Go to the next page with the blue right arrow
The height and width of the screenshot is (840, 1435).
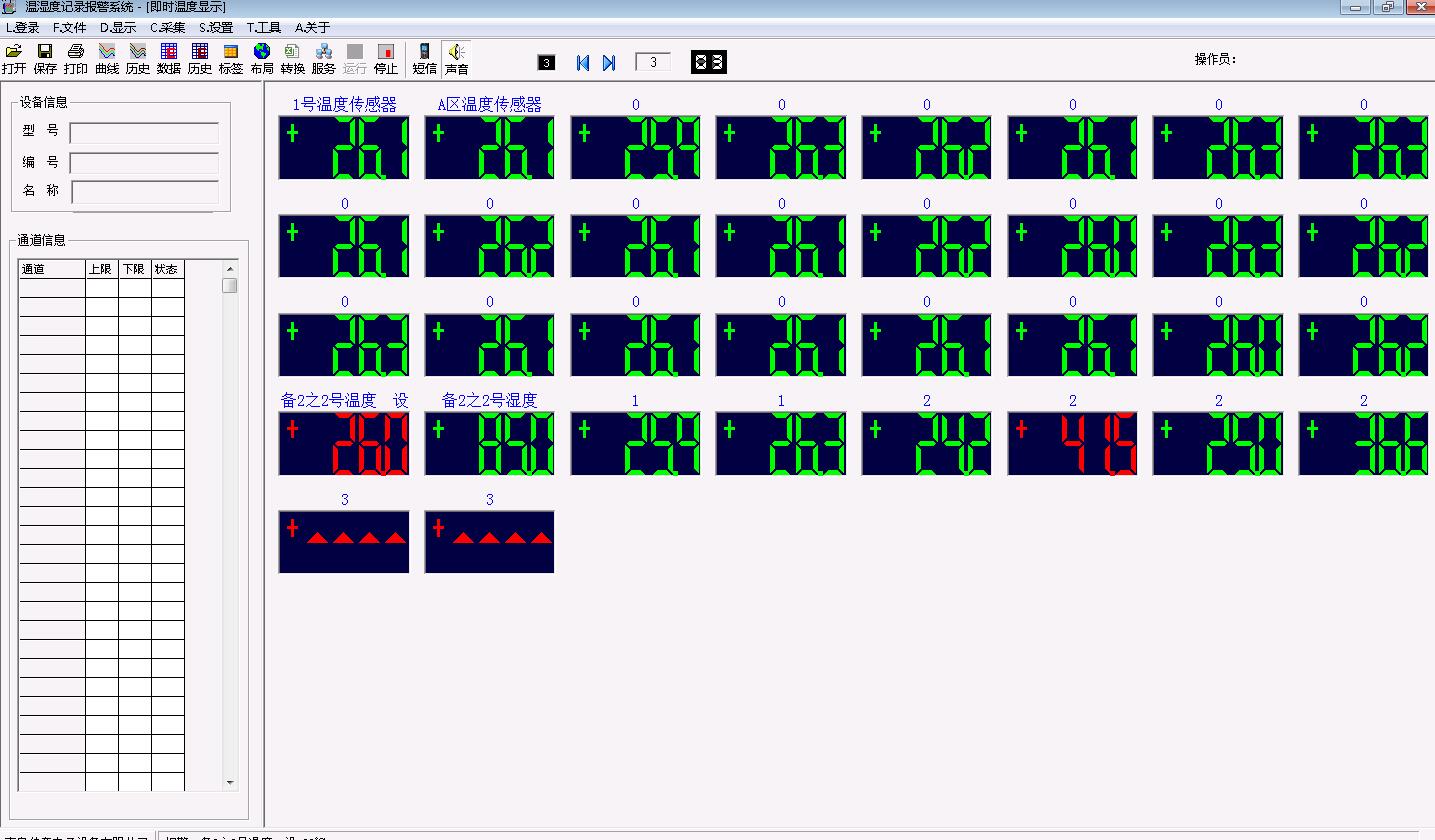point(609,63)
